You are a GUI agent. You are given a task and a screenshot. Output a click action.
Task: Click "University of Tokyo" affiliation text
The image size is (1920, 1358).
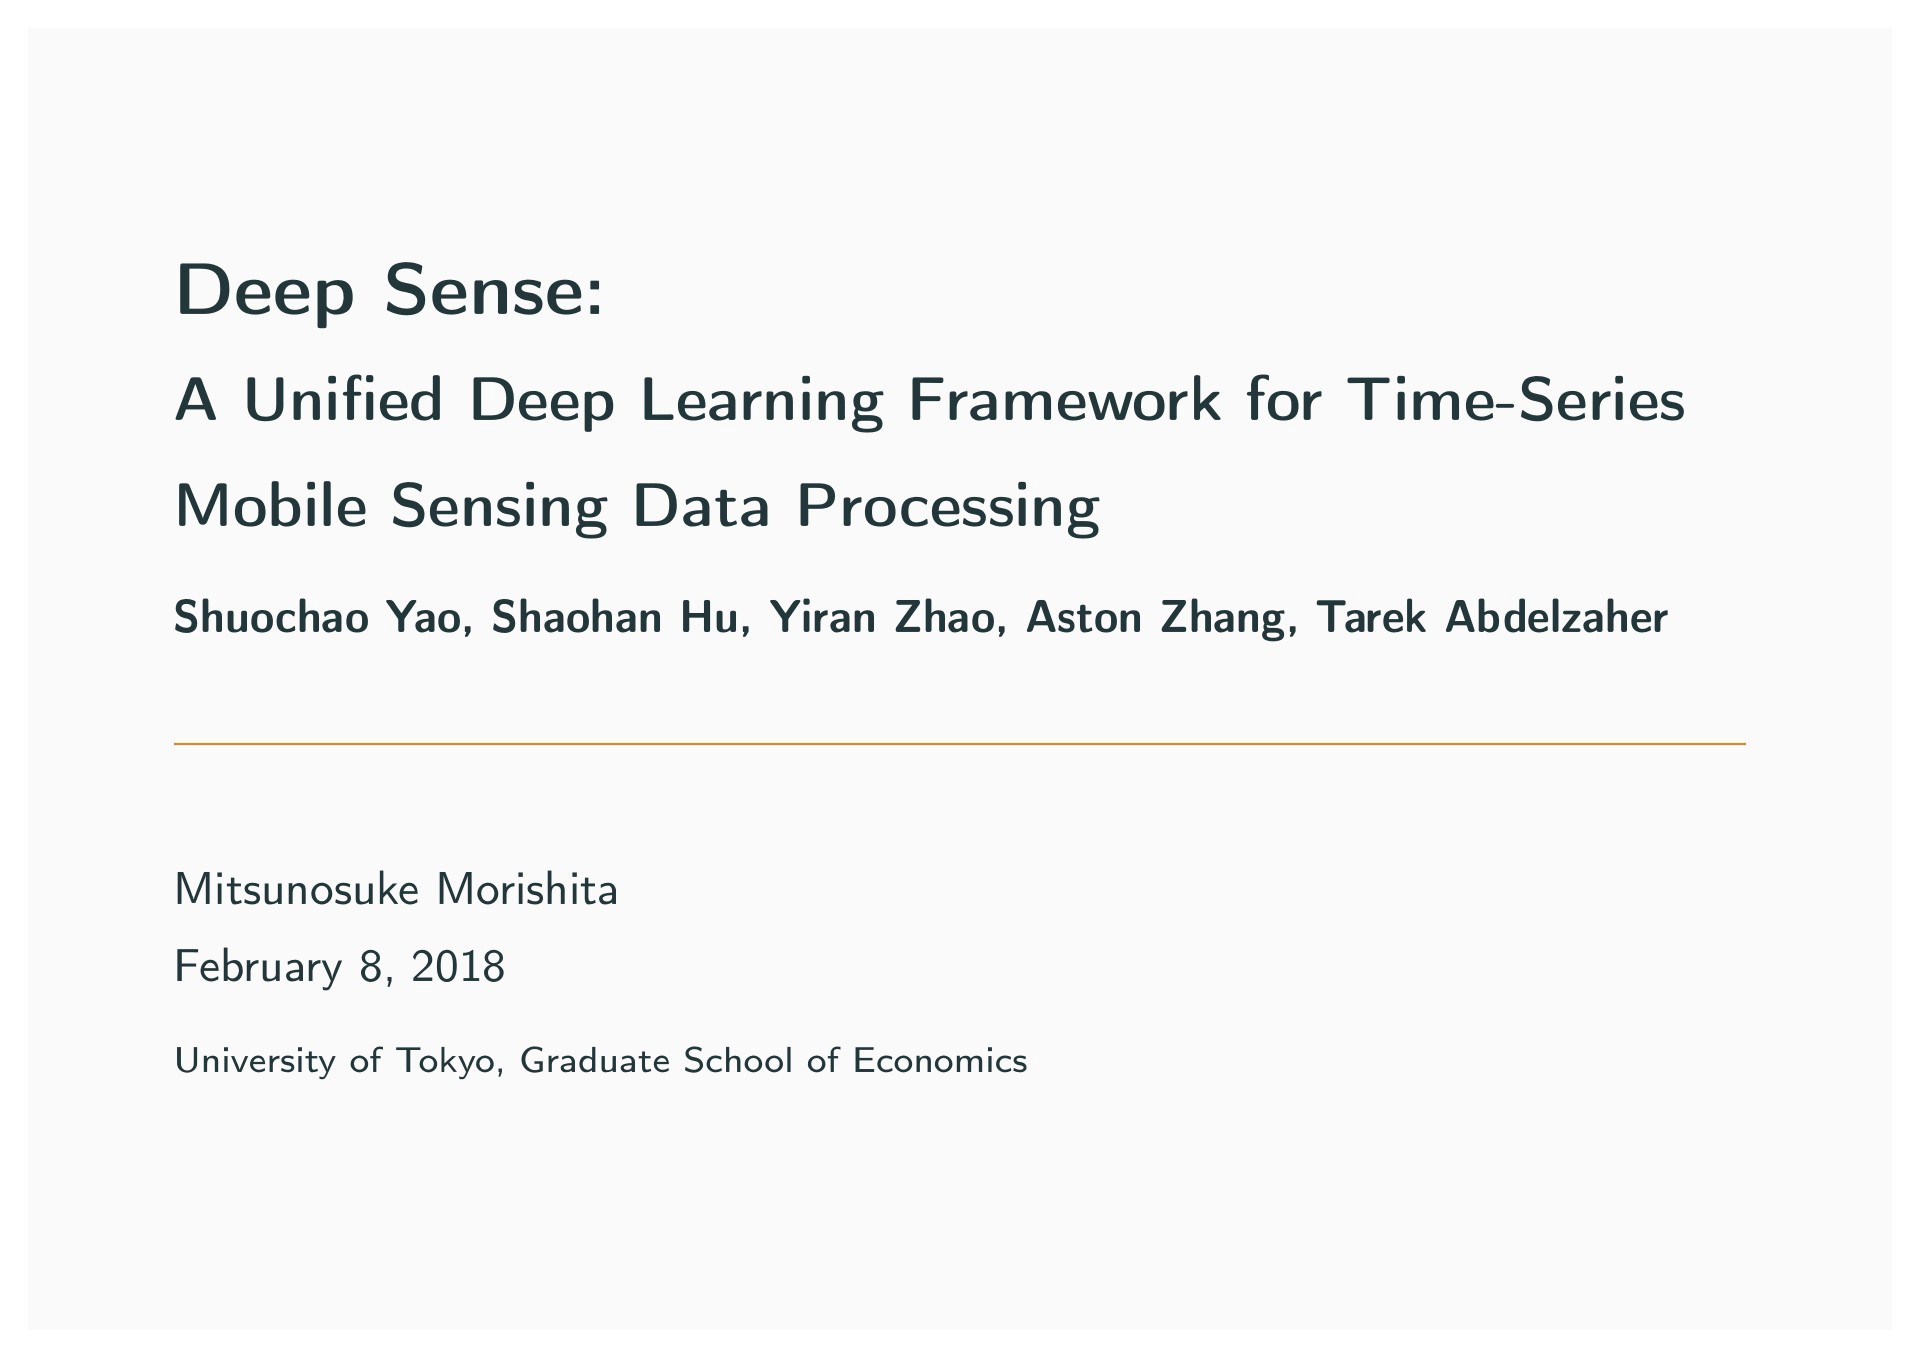click(338, 1061)
